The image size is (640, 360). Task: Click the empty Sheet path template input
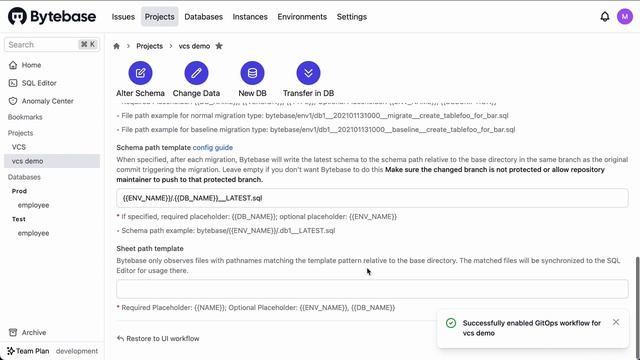coord(372,289)
